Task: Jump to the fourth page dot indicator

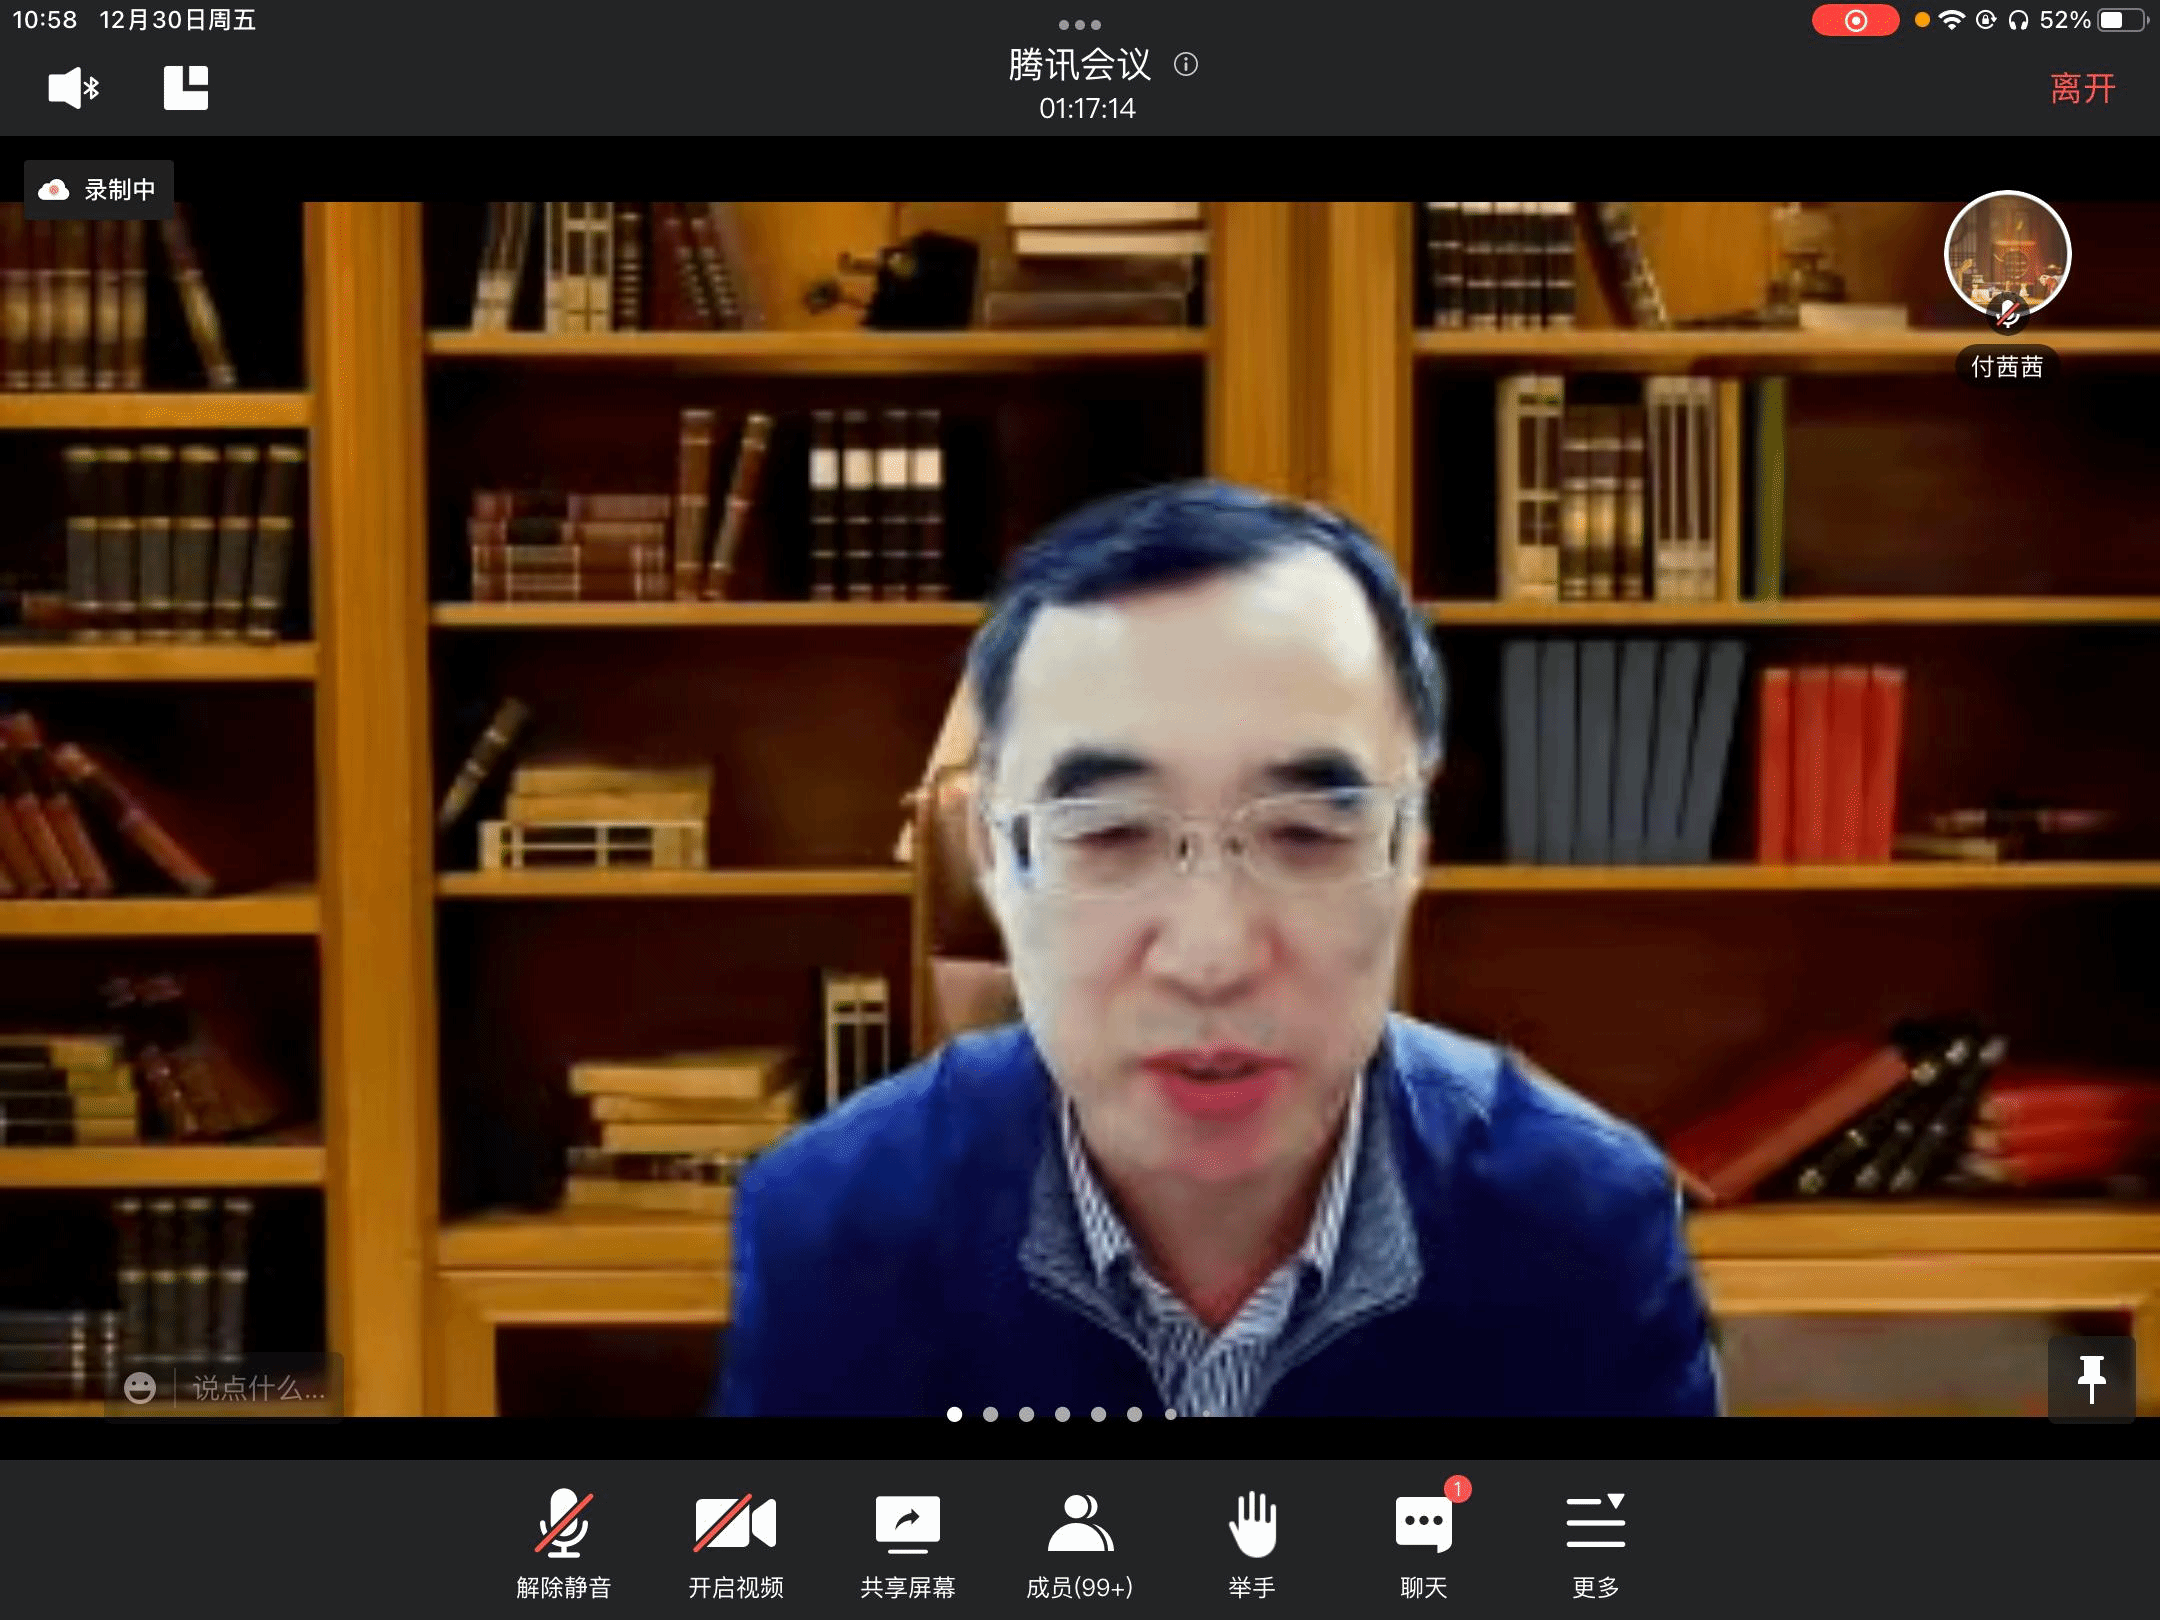Action: click(1062, 1414)
